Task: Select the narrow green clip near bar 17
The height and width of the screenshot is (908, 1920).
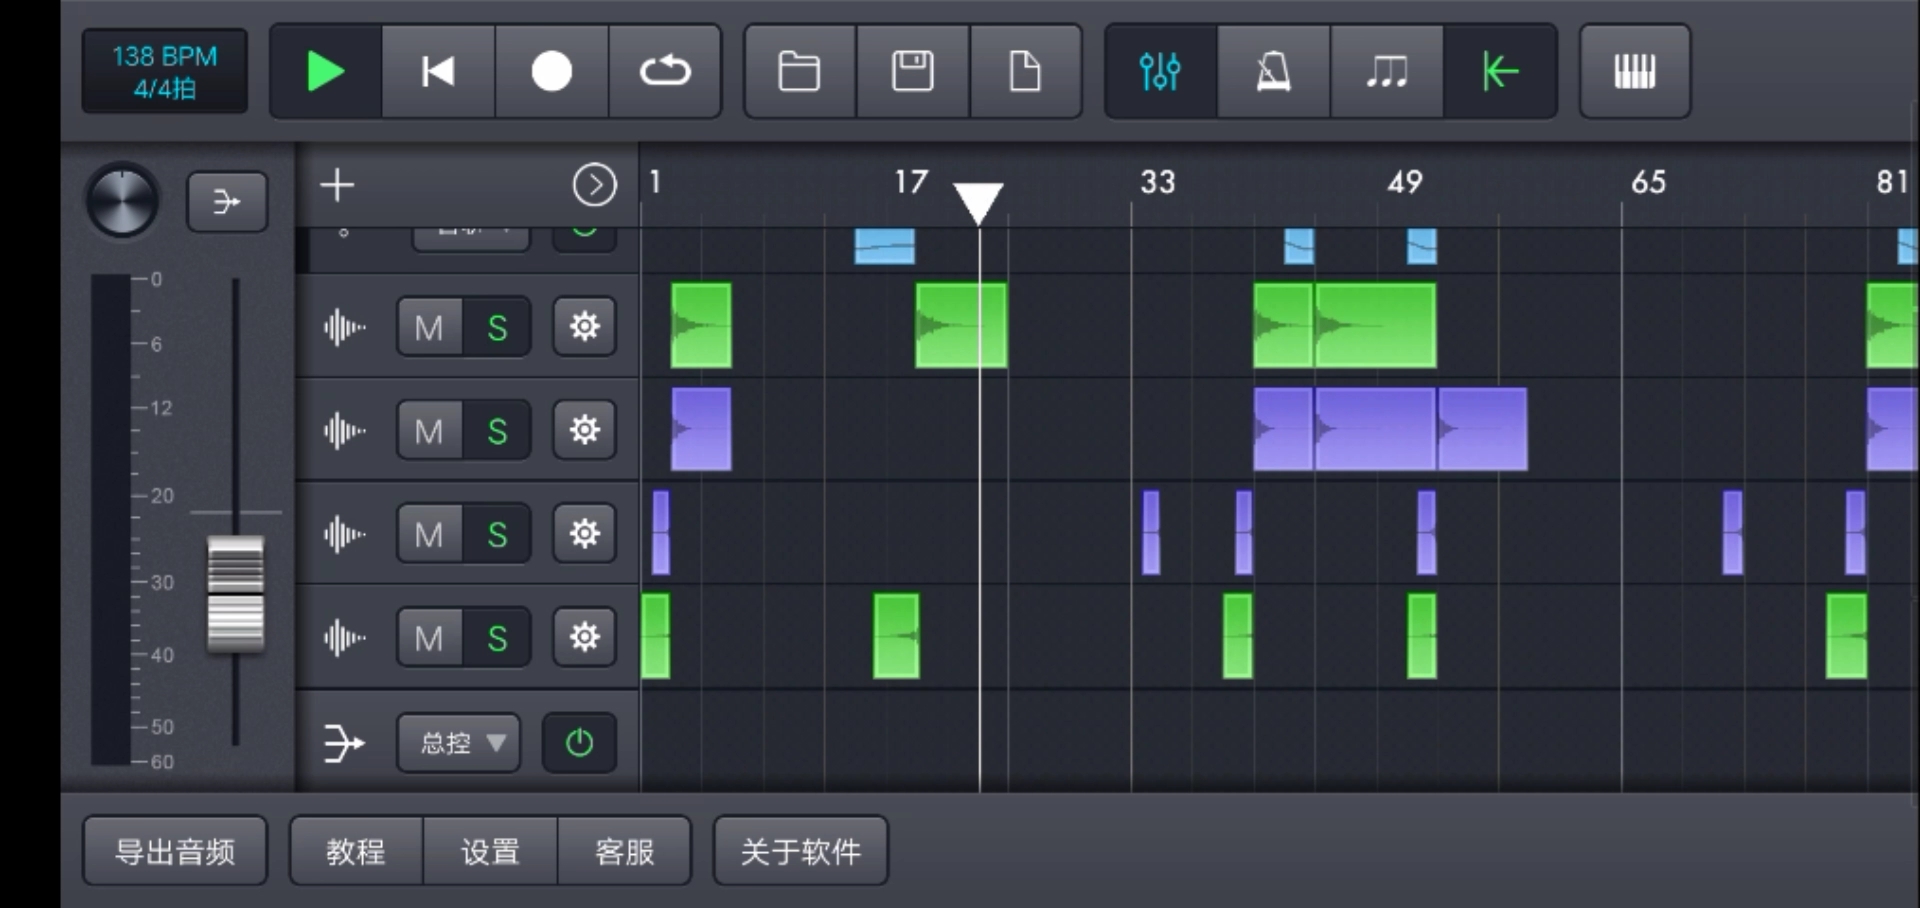Action: [x=896, y=636]
